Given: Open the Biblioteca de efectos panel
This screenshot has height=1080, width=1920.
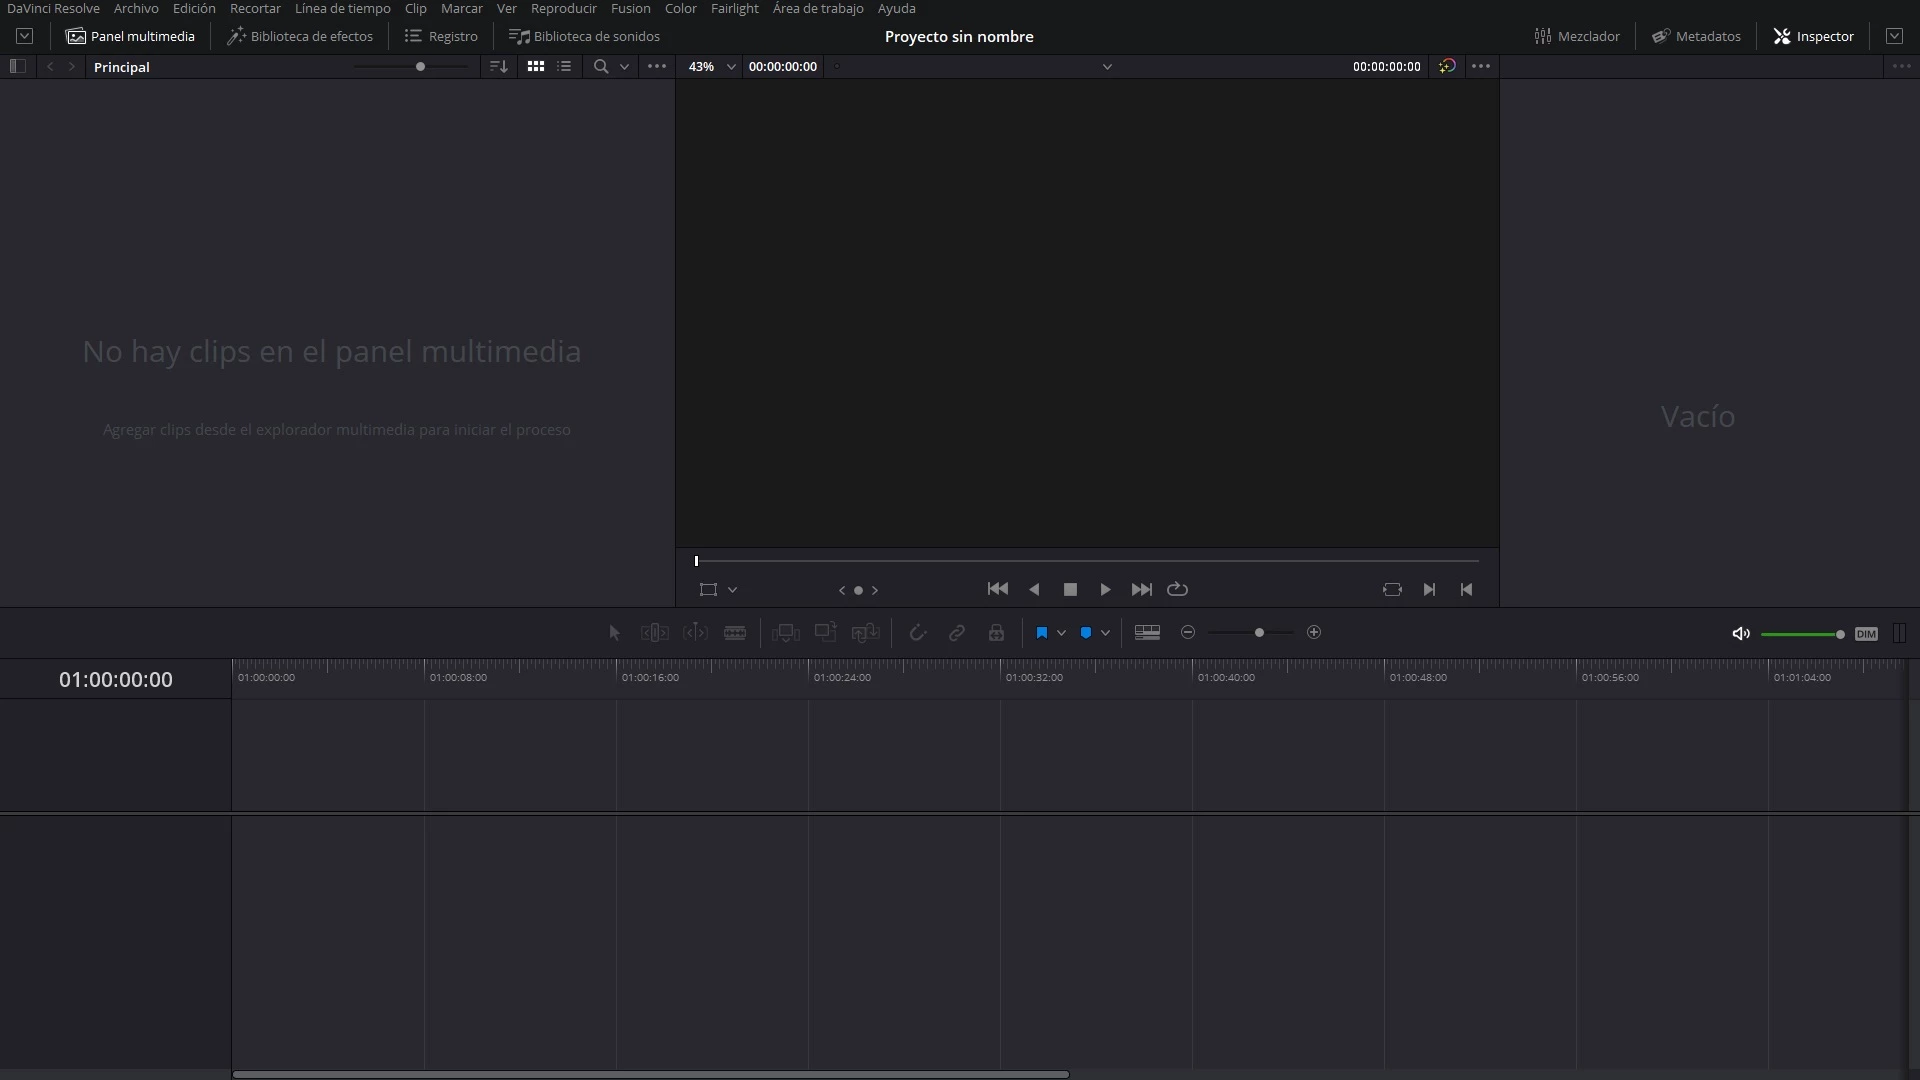Looking at the screenshot, I should click(300, 37).
